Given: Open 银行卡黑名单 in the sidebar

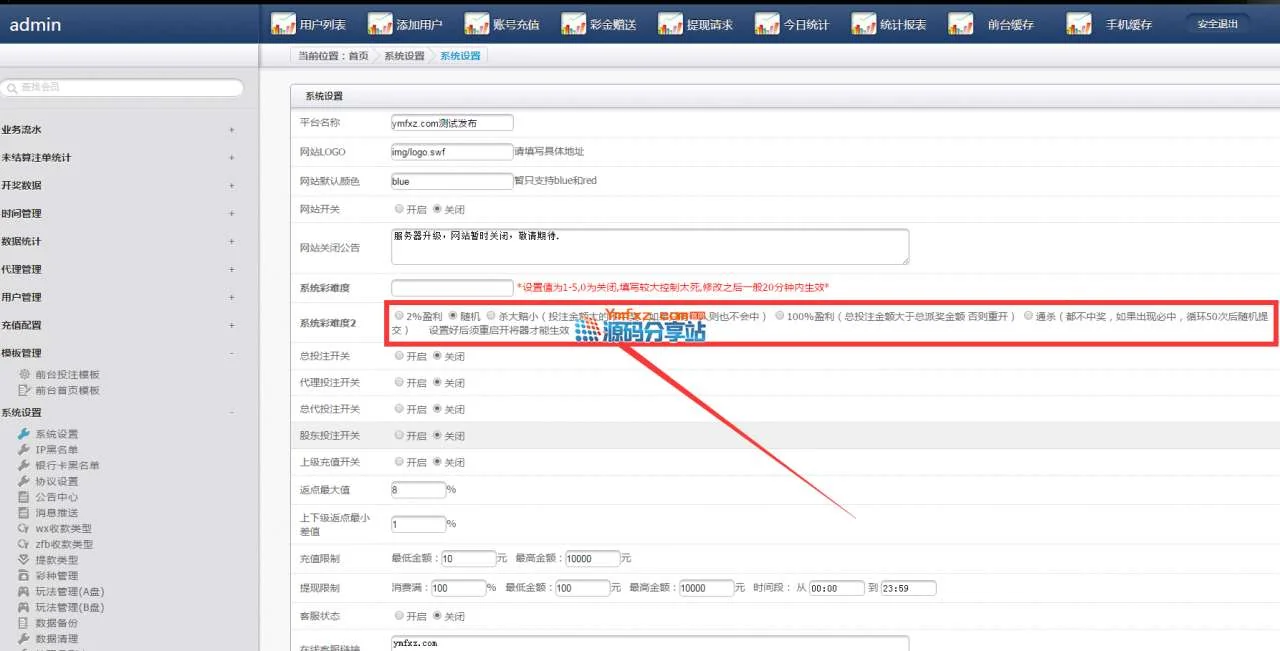Looking at the screenshot, I should 67,466.
